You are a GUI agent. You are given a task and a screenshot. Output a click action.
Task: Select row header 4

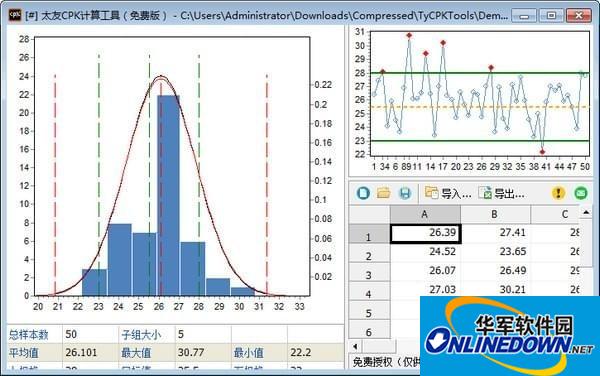369,291
